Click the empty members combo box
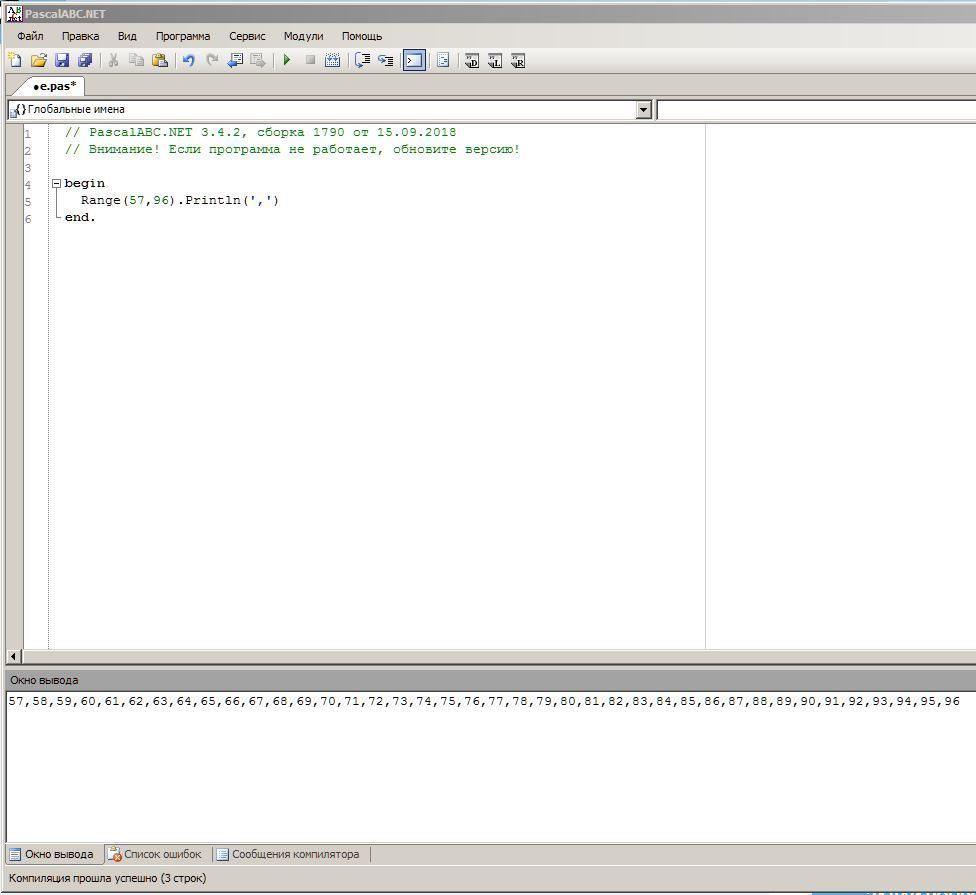The width and height of the screenshot is (976, 895). pyautogui.click(x=816, y=110)
